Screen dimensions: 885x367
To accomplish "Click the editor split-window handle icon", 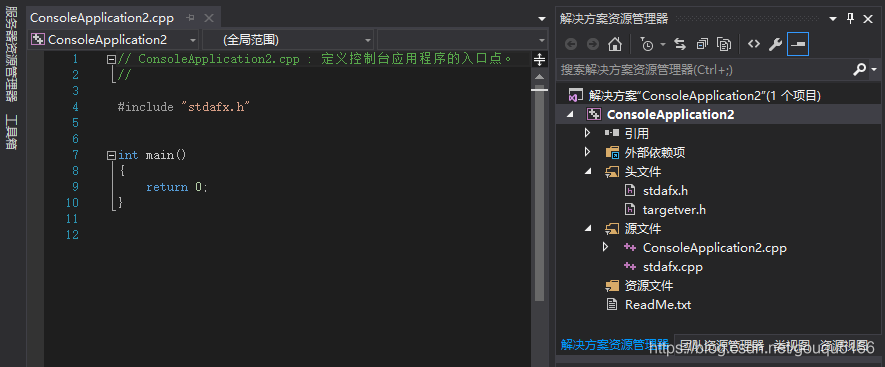I will (x=539, y=59).
